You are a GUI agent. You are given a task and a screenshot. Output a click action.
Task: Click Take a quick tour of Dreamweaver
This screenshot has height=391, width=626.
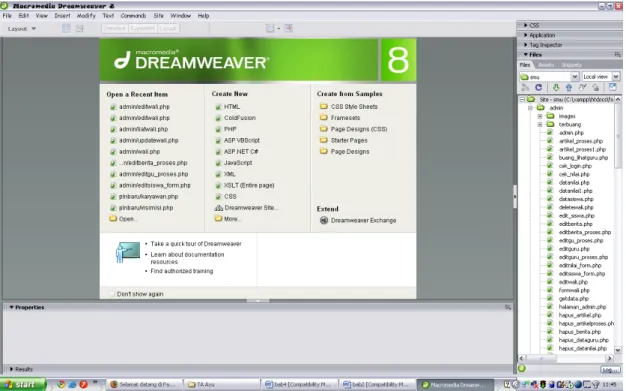(196, 244)
